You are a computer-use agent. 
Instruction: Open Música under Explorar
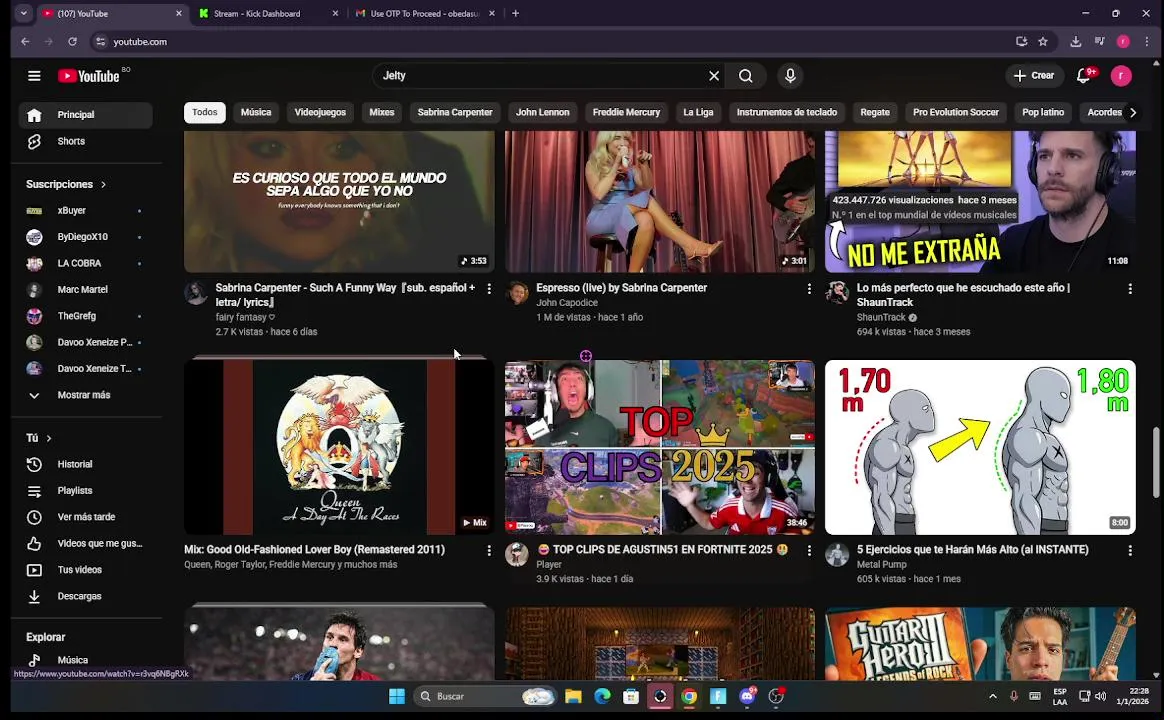point(85,660)
